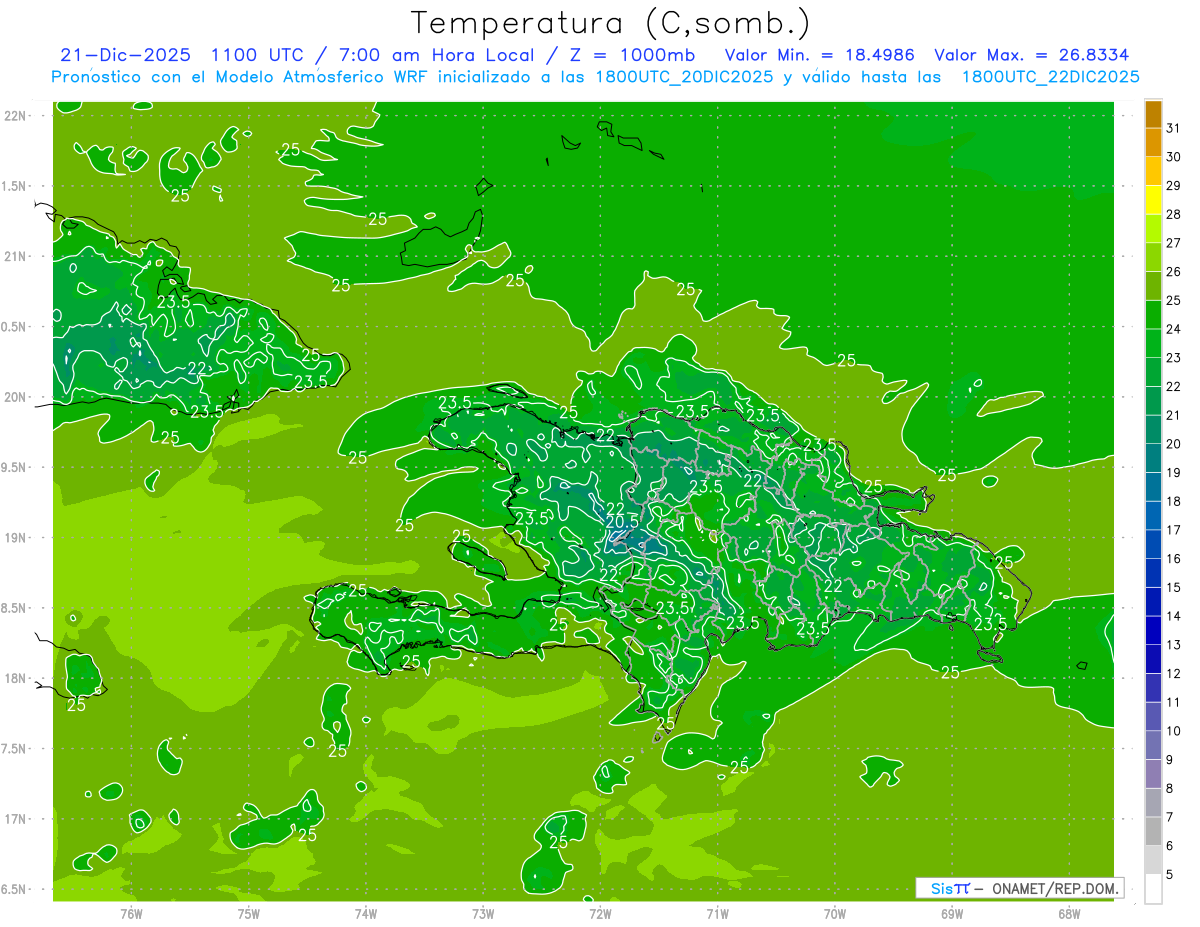Click the color scale value 10
This screenshot has height=927, width=1200.
point(1173,731)
